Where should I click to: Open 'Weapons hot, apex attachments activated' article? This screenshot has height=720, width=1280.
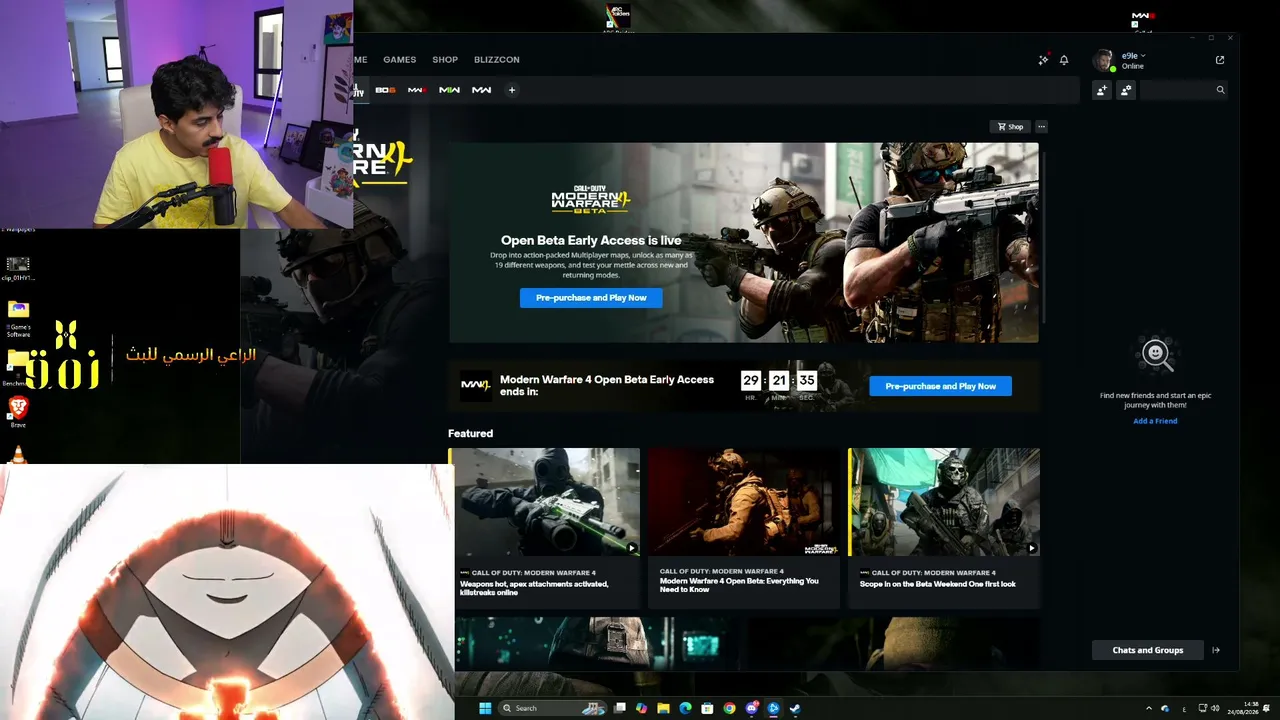point(534,588)
